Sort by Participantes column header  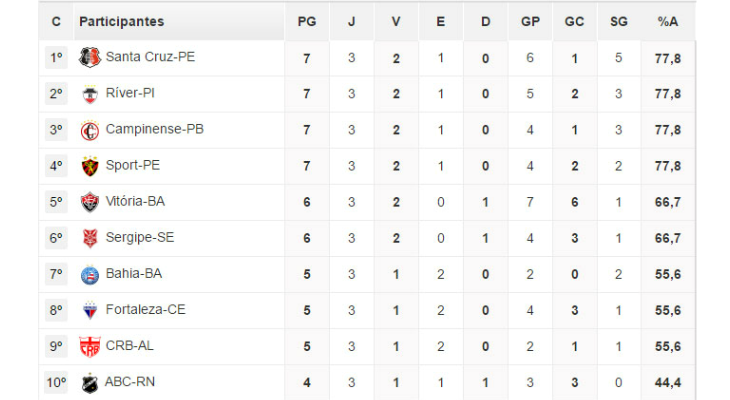point(121,21)
